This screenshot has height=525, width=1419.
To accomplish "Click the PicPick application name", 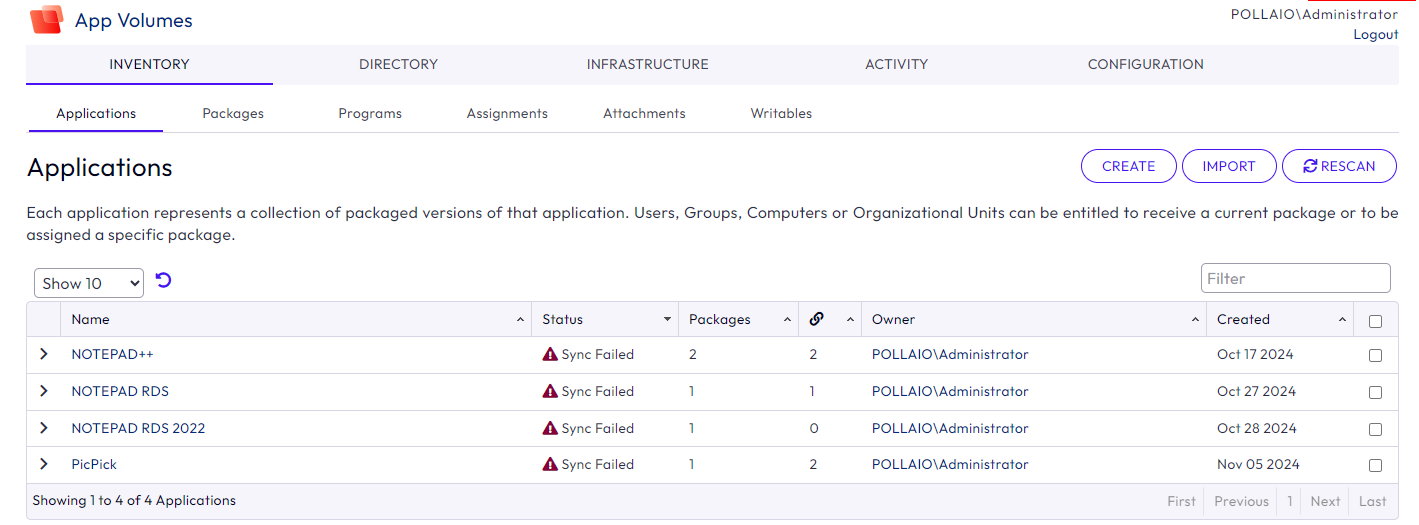I will point(94,464).
